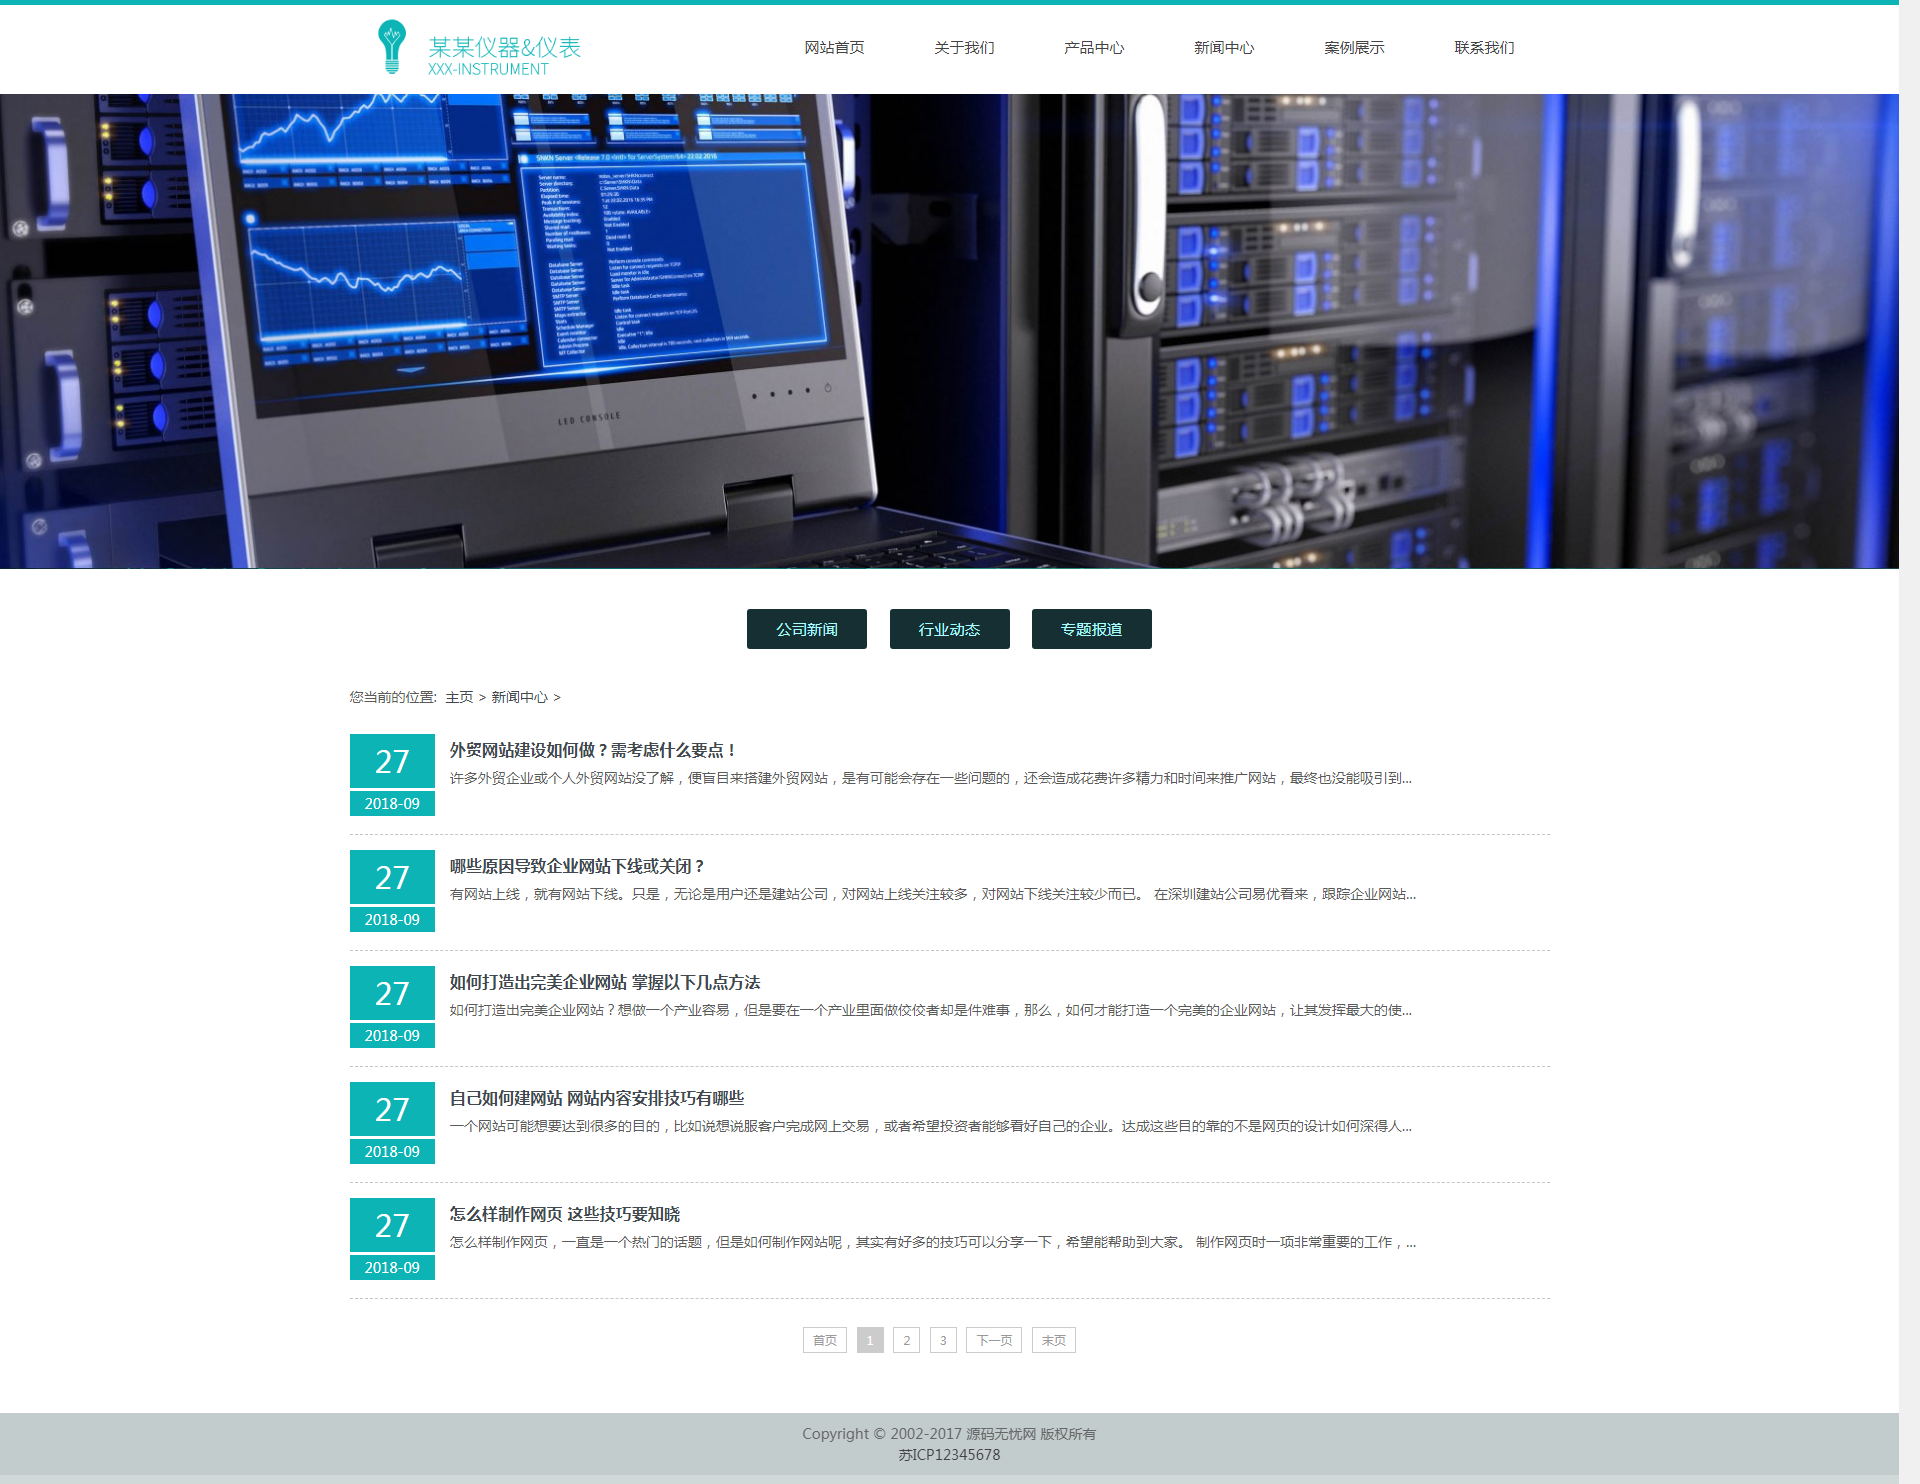
Task: Switch to the 行业动态 category button
Action: 949,629
